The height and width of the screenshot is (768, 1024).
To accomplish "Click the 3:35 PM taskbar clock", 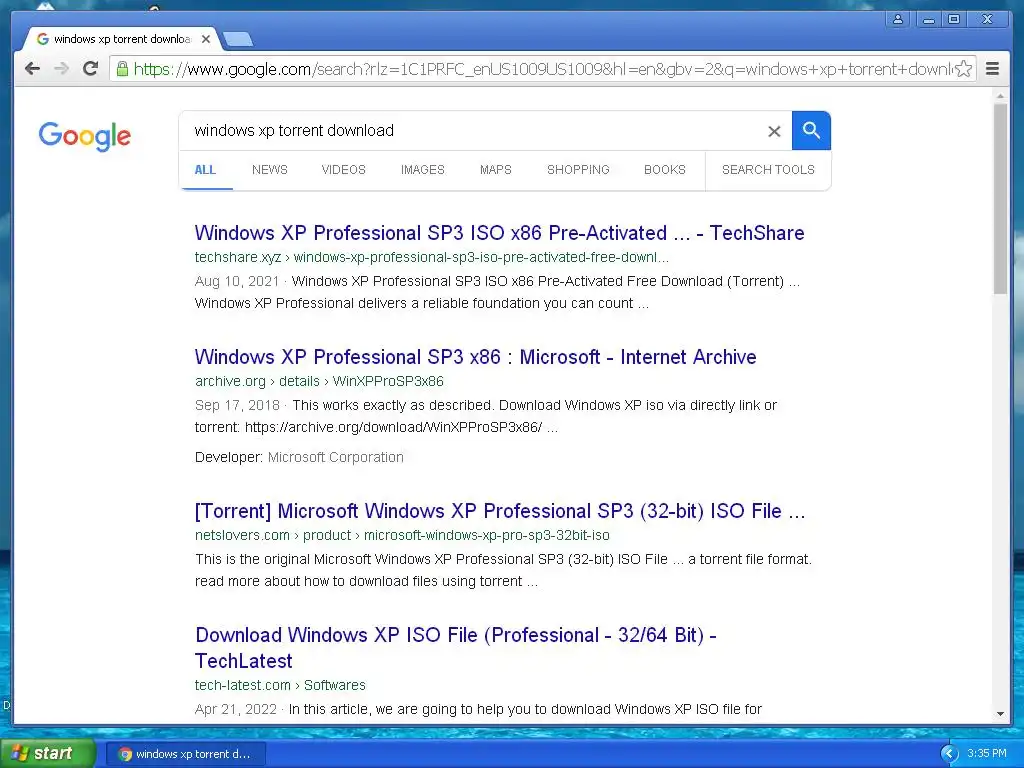I will [x=987, y=754].
